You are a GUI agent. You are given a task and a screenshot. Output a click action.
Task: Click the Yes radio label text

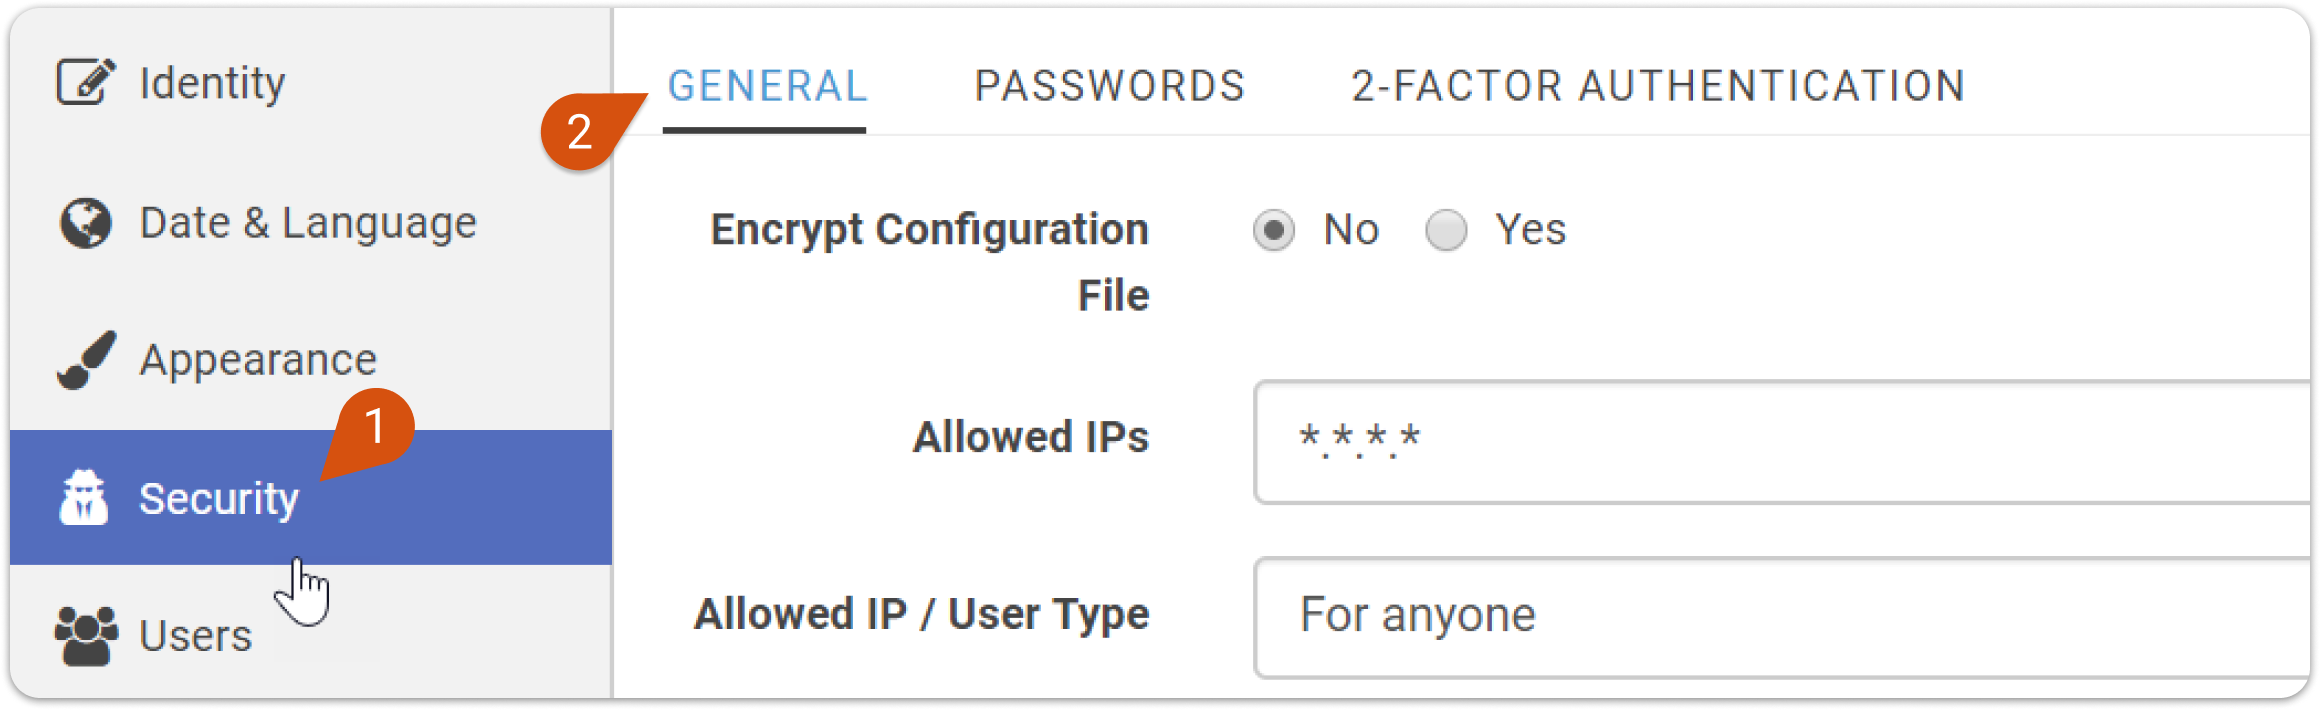[x=1530, y=230]
